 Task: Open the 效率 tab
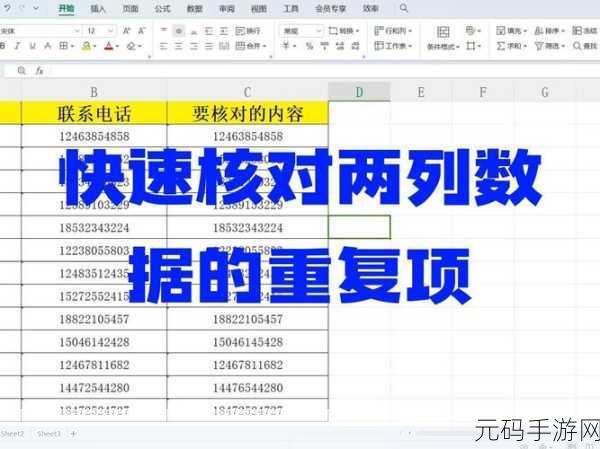(x=371, y=8)
